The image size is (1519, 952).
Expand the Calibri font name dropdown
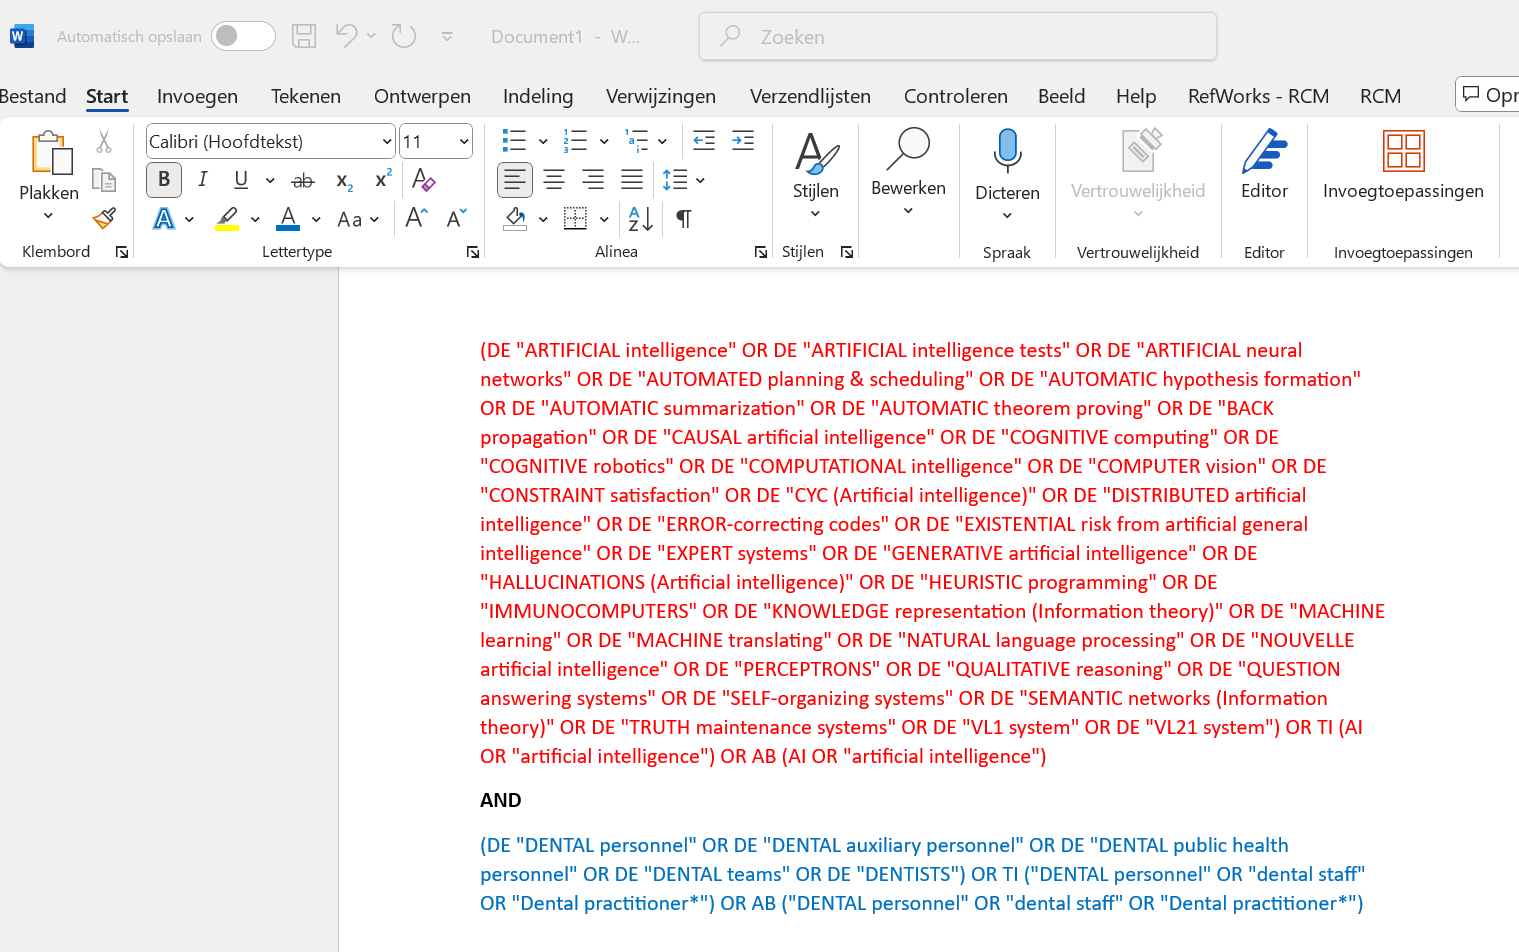(387, 142)
